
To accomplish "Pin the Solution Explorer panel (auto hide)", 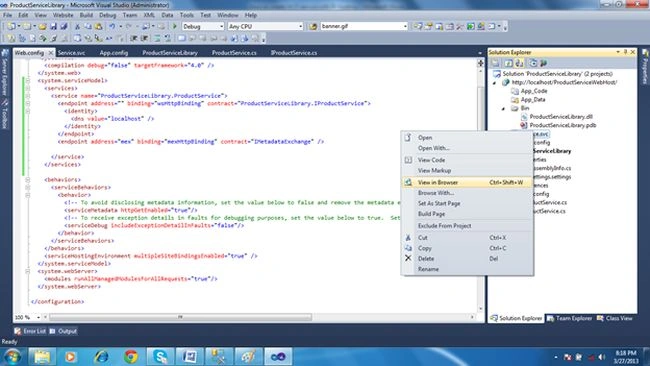I will point(626,52).
